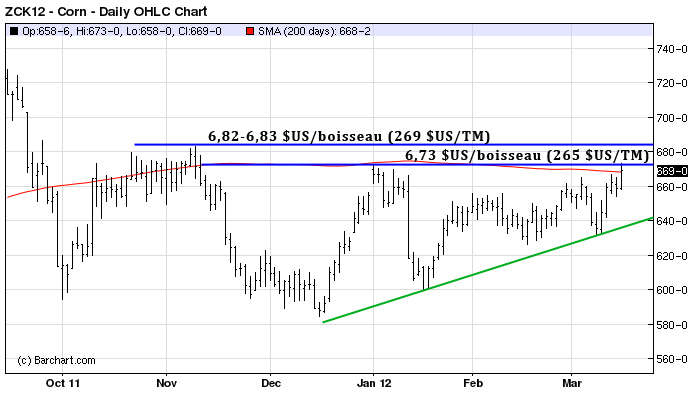Click the 740-0 price axis label
Screen dimensions: 694x395
[672, 49]
